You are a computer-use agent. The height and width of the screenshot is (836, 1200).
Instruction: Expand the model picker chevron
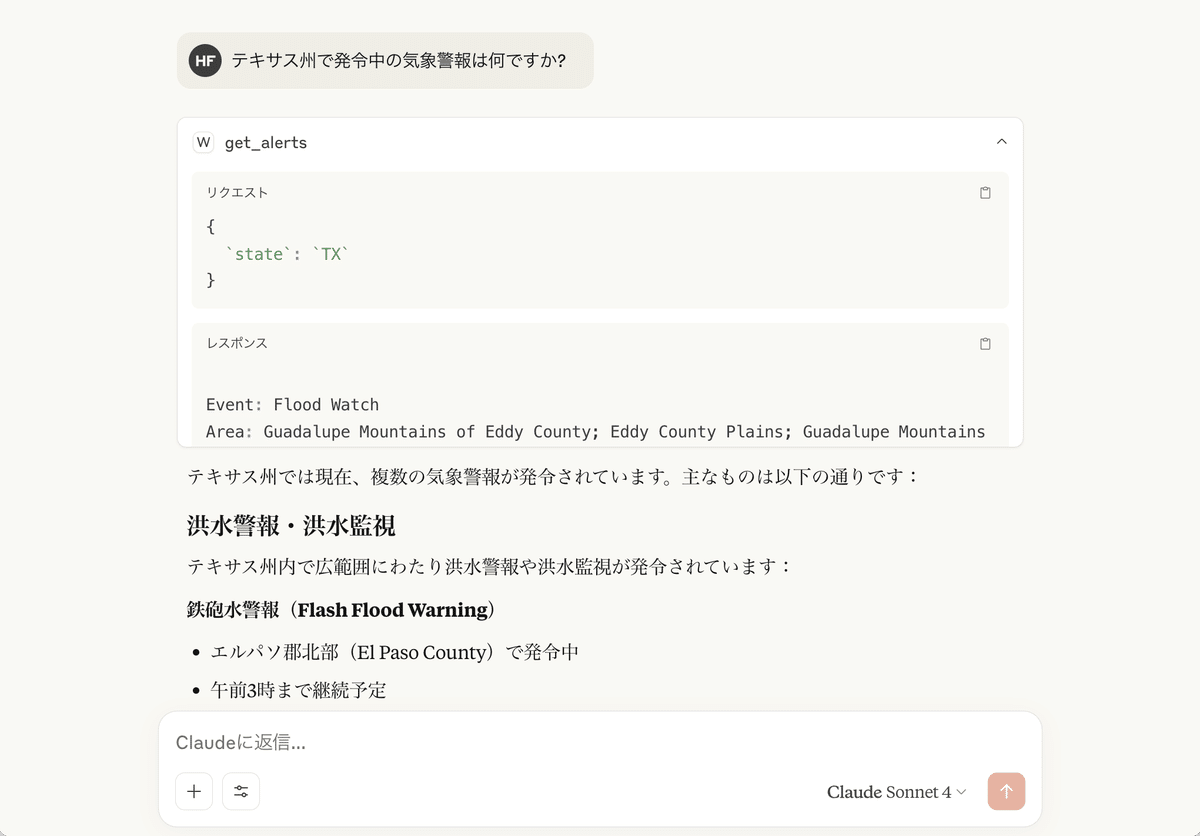pyautogui.click(x=961, y=793)
